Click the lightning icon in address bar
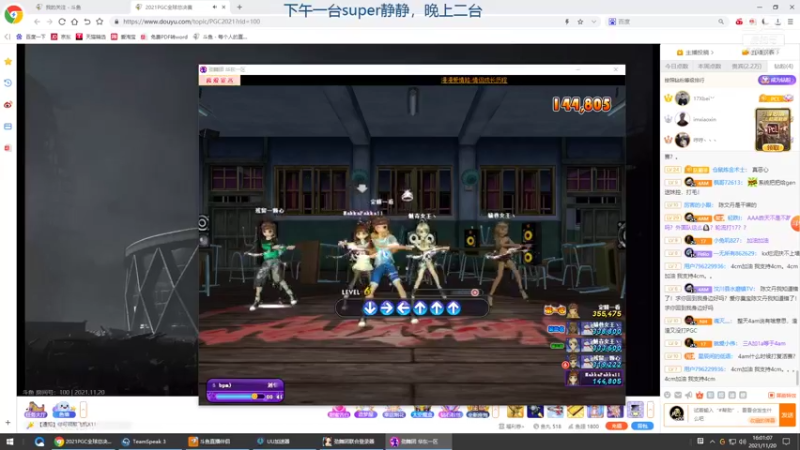This screenshot has width=800, height=450. click(567, 21)
